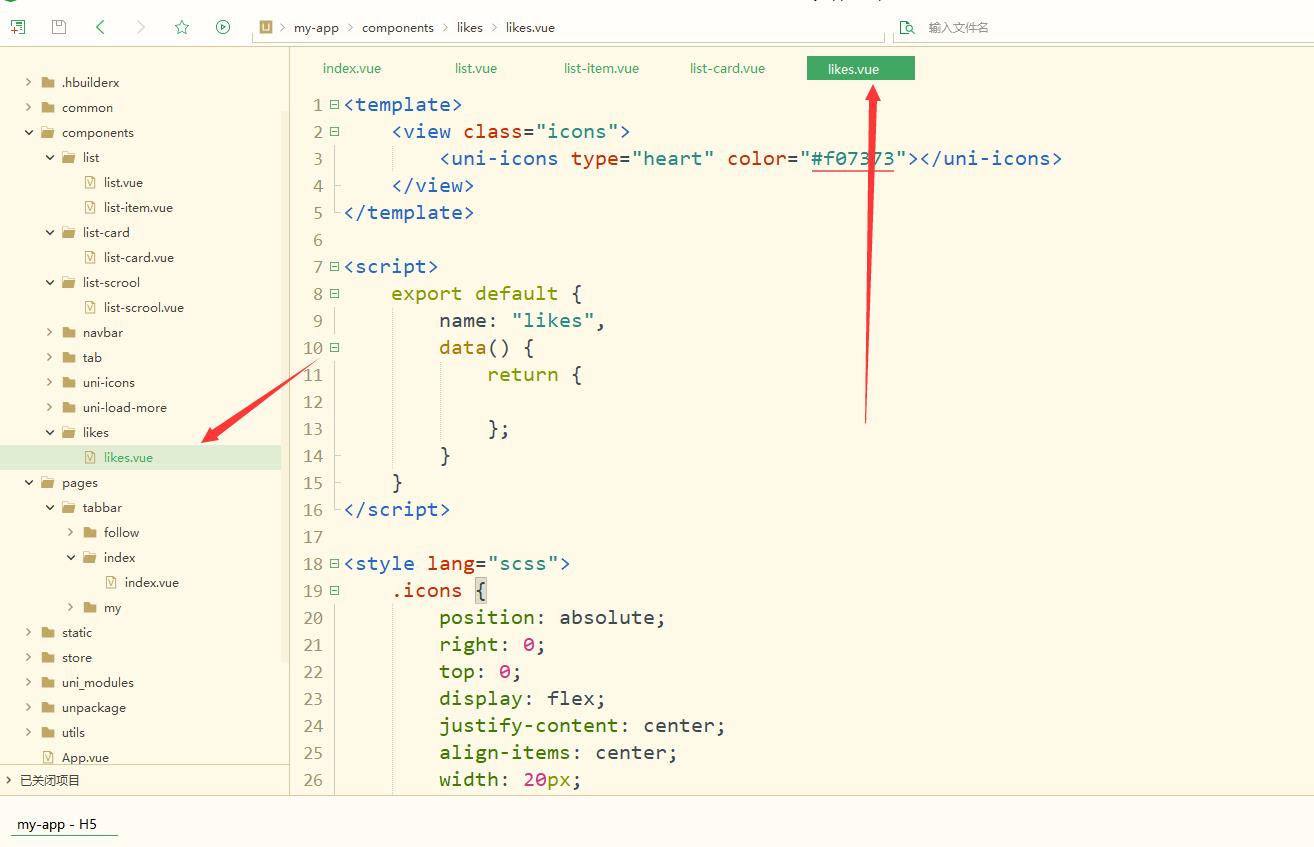Collapse the tabbar folder
The height and width of the screenshot is (847, 1314).
(50, 507)
